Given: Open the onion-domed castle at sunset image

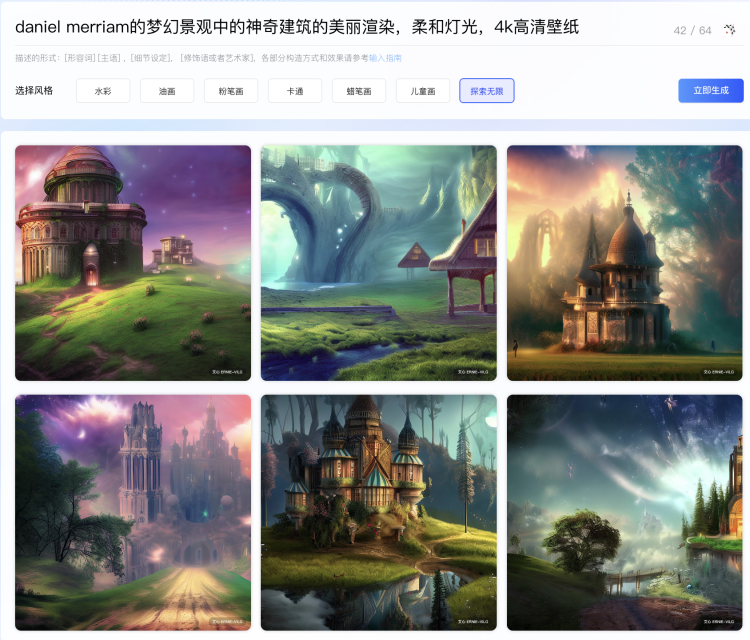Looking at the screenshot, I should (x=625, y=262).
